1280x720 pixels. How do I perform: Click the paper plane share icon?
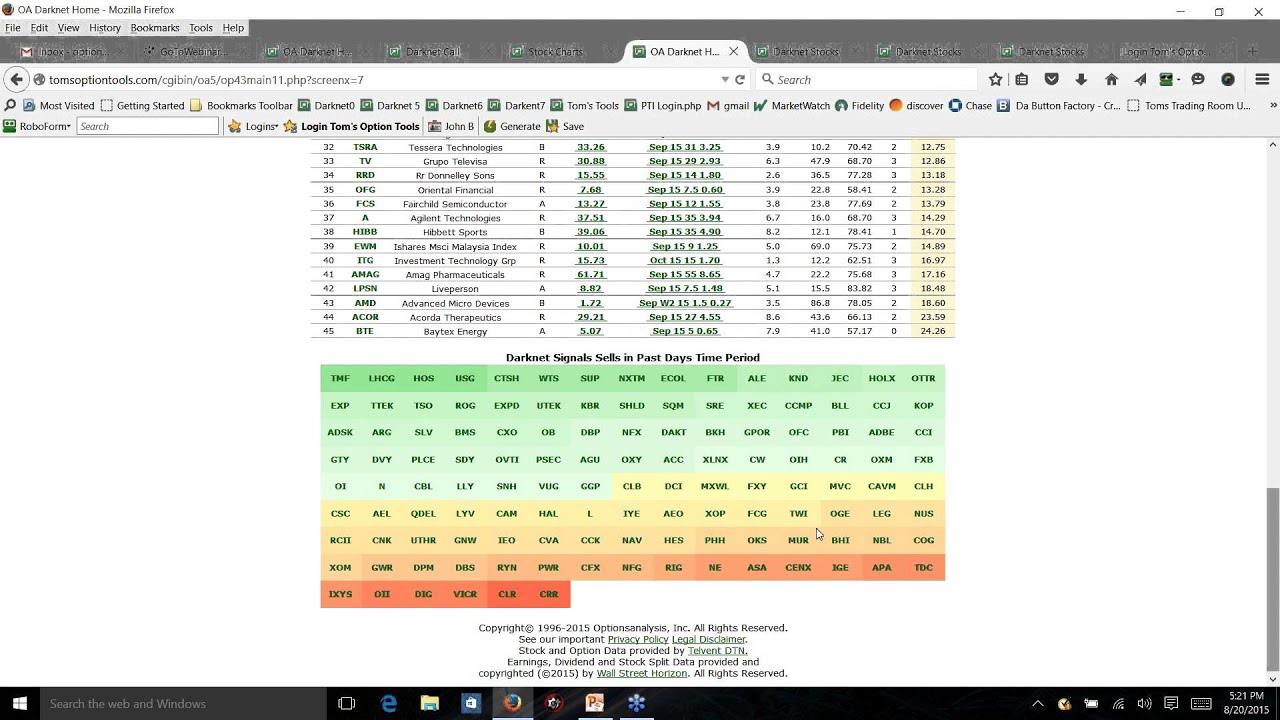click(1140, 79)
